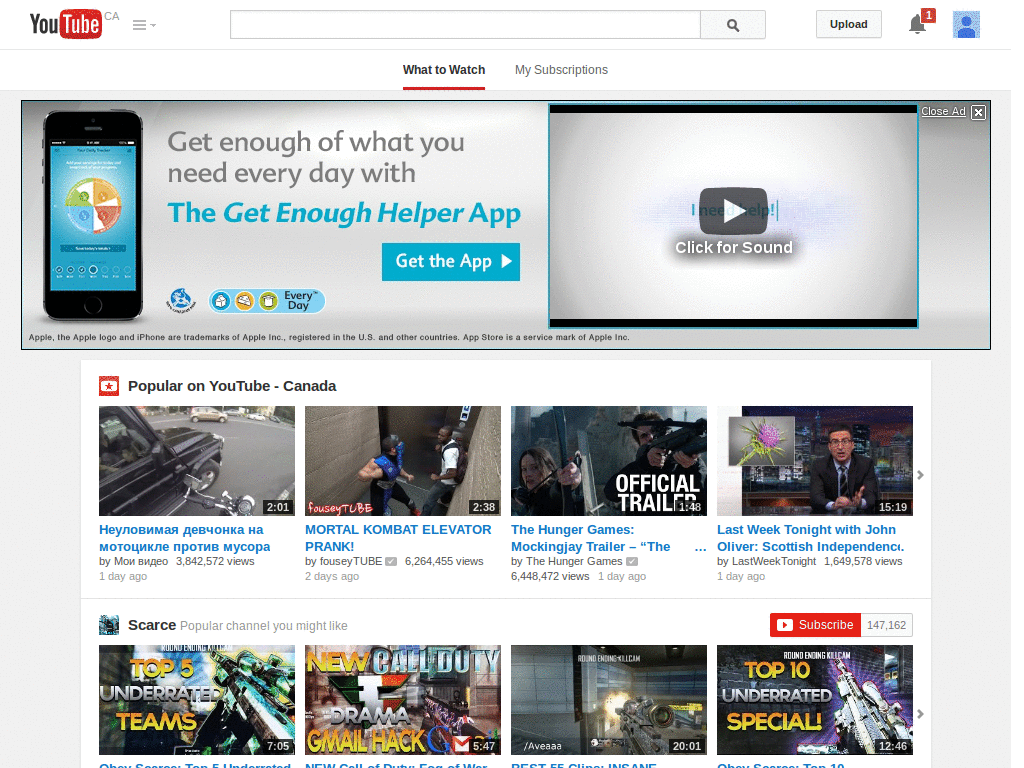Click the Every Day badge in the ad
Viewport: 1024px width, 768px height.
point(267,301)
